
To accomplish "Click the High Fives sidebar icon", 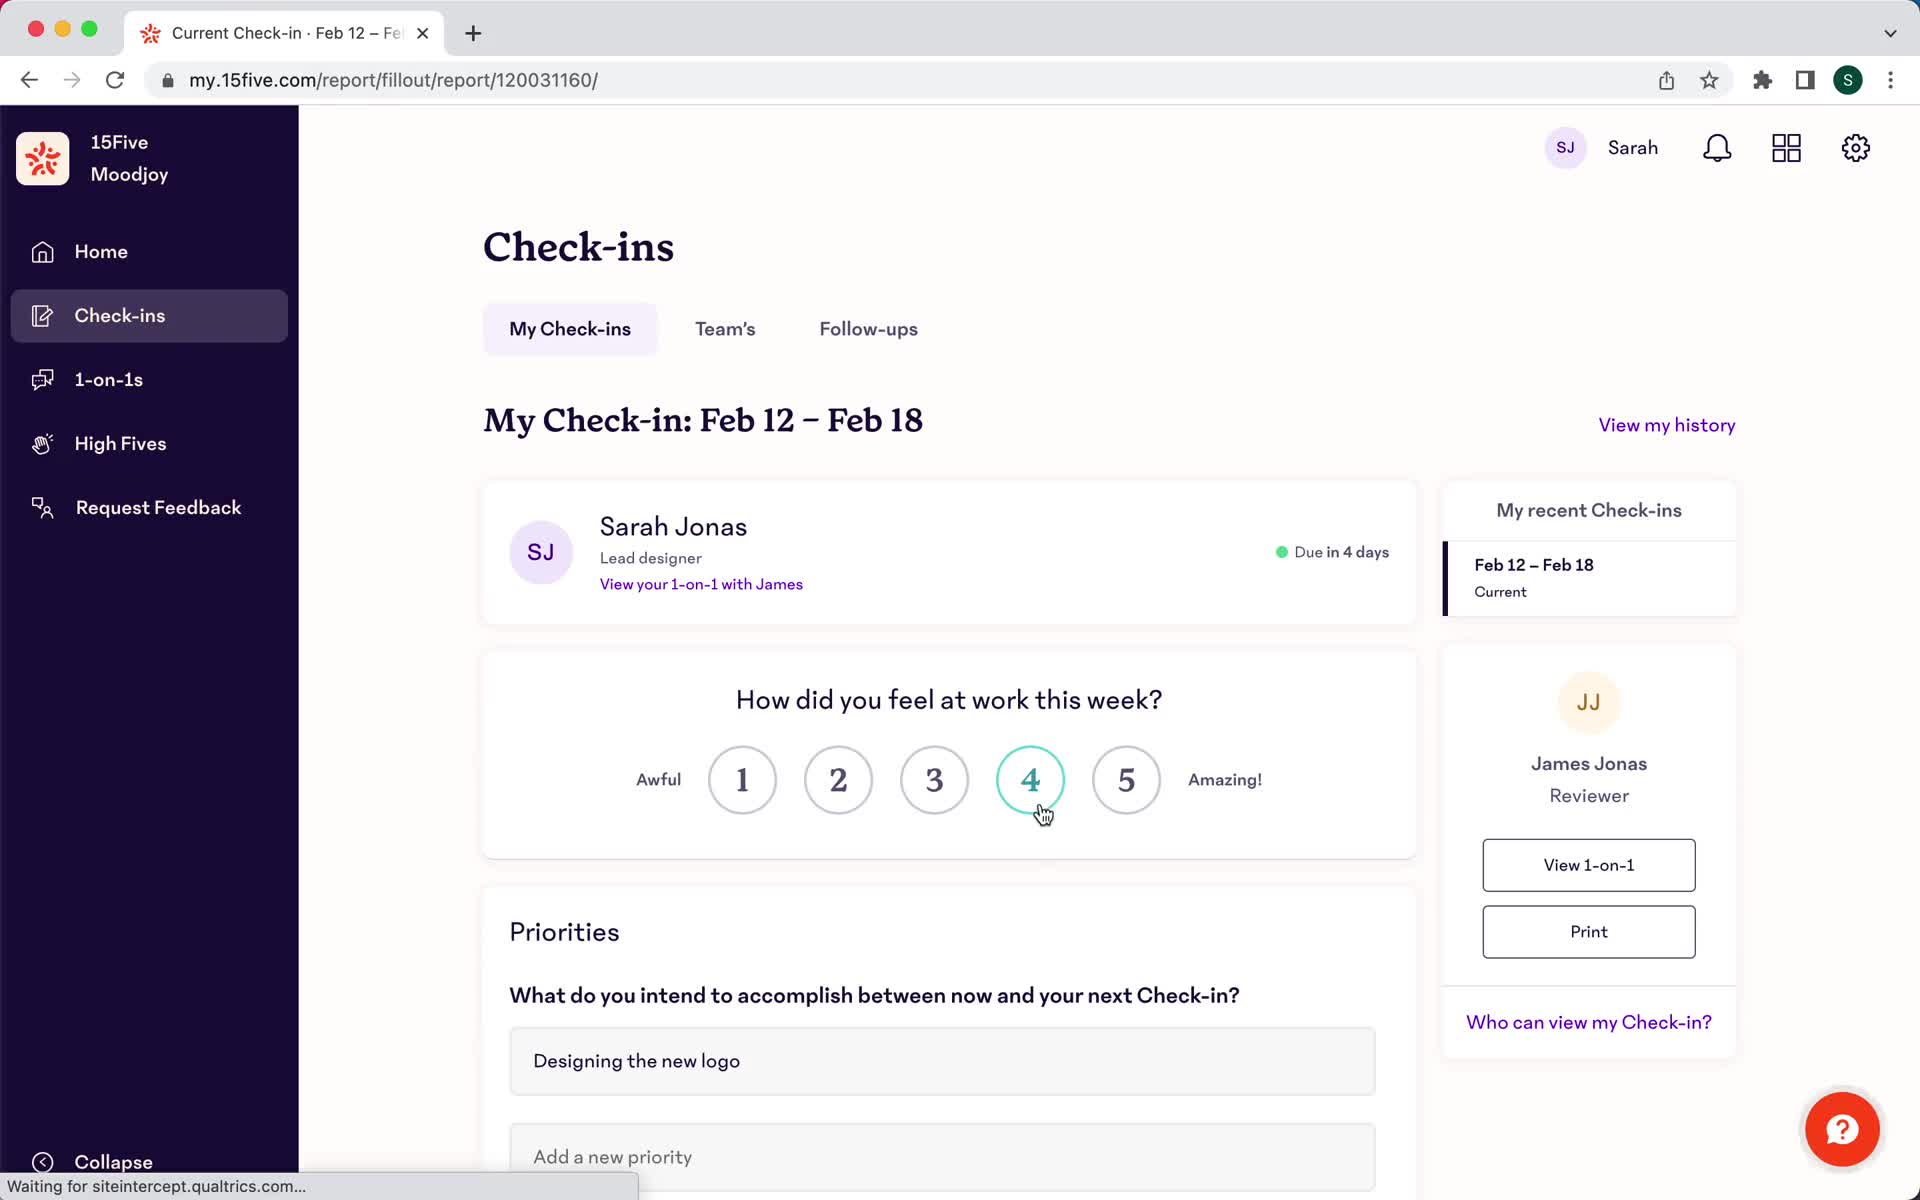I will point(40,442).
